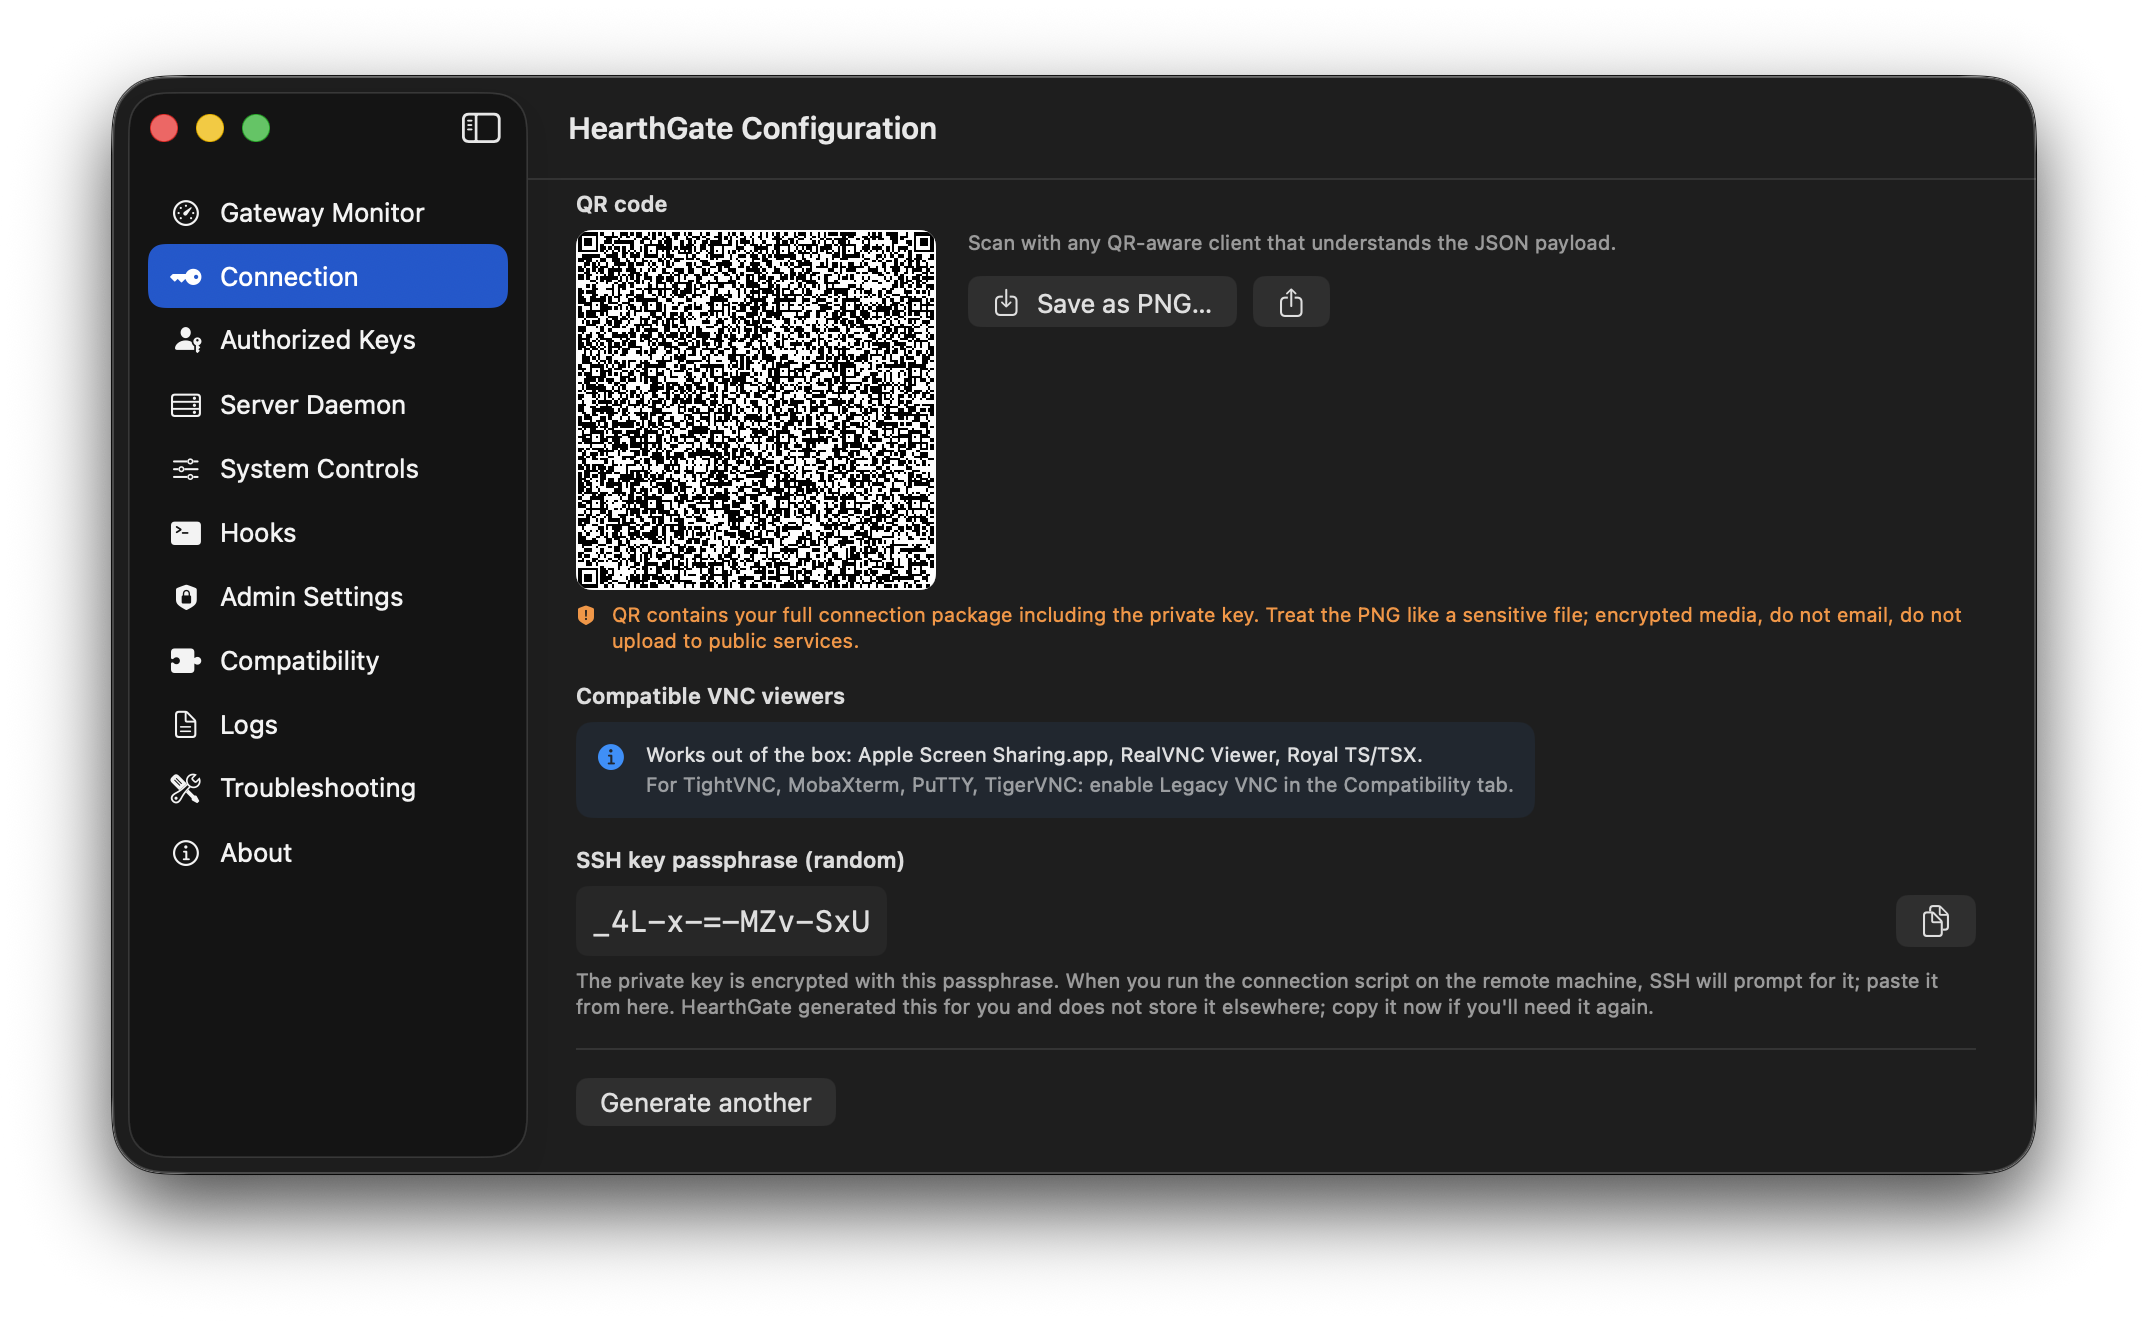2148x1322 pixels.
Task: Click the System Controls sliders icon
Action: point(186,469)
